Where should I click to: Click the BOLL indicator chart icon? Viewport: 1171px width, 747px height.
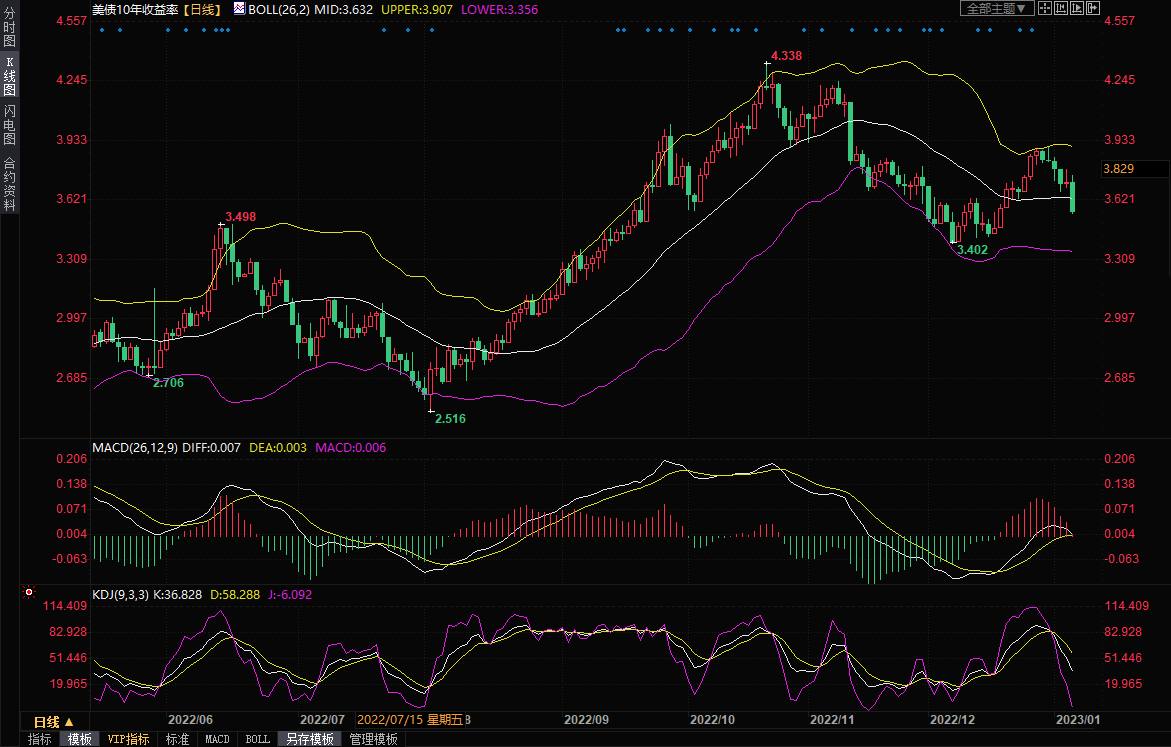coord(239,9)
